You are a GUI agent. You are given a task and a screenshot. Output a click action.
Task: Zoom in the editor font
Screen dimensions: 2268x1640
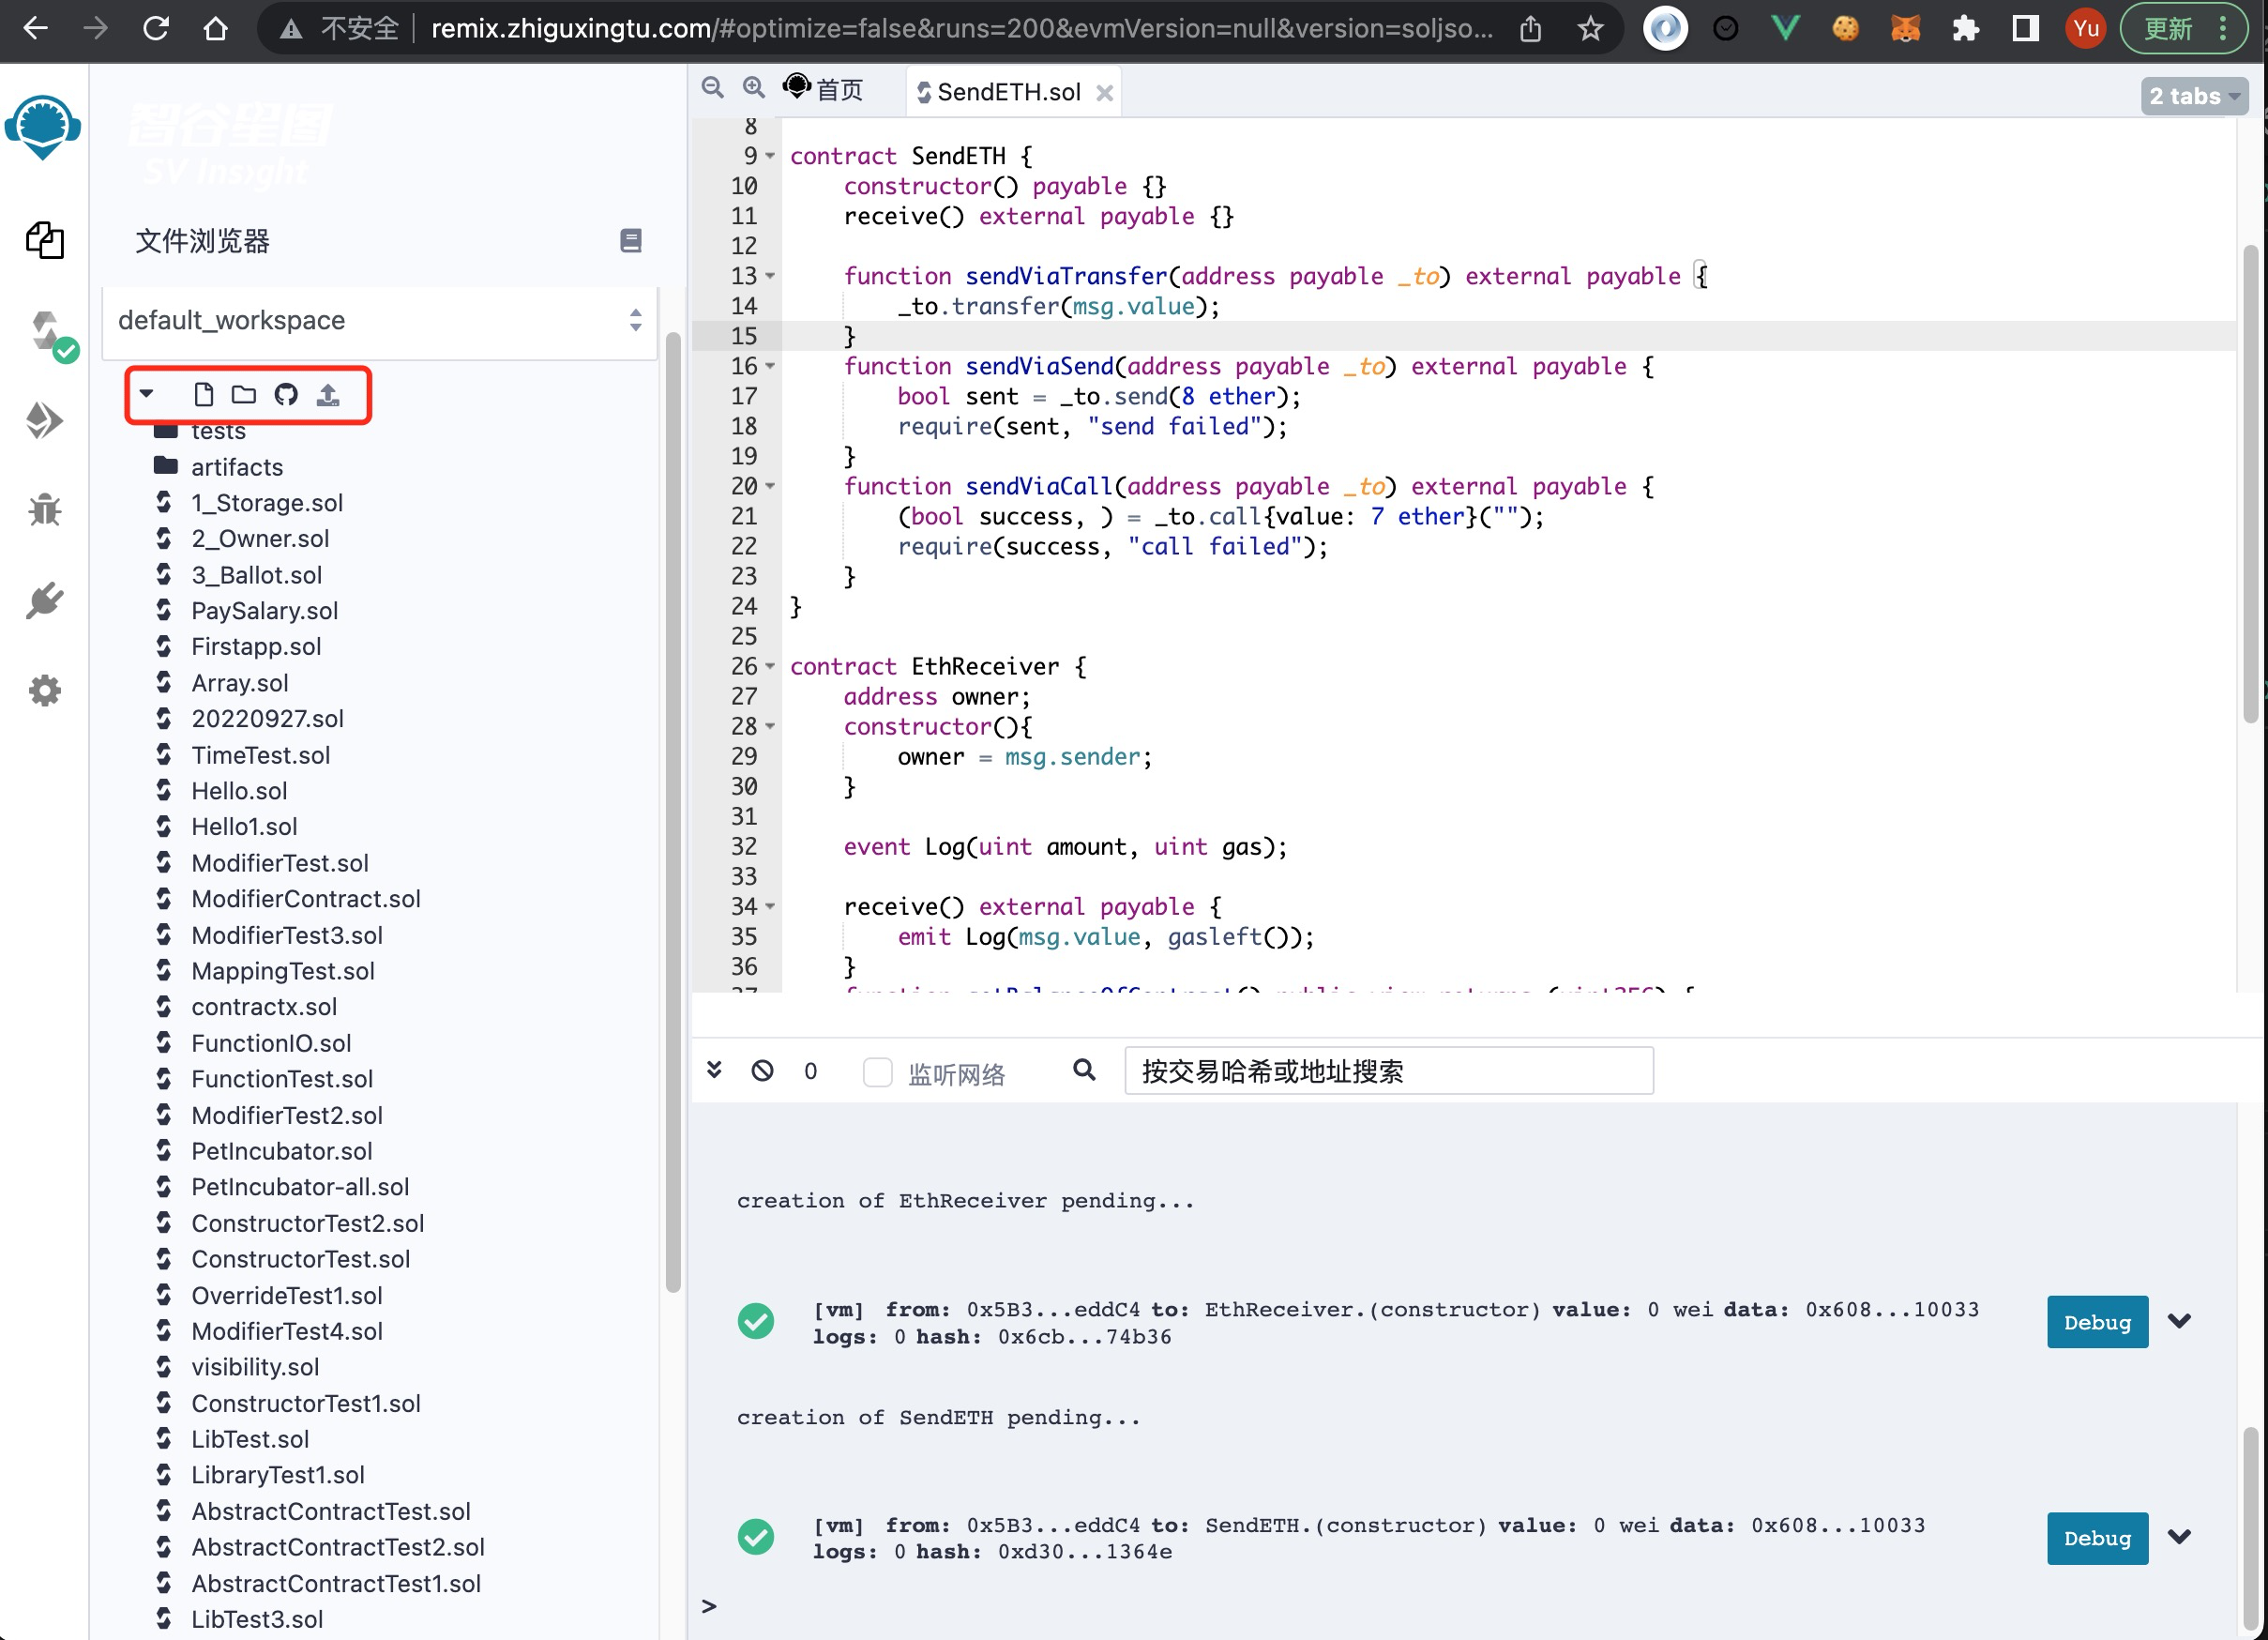pos(754,88)
